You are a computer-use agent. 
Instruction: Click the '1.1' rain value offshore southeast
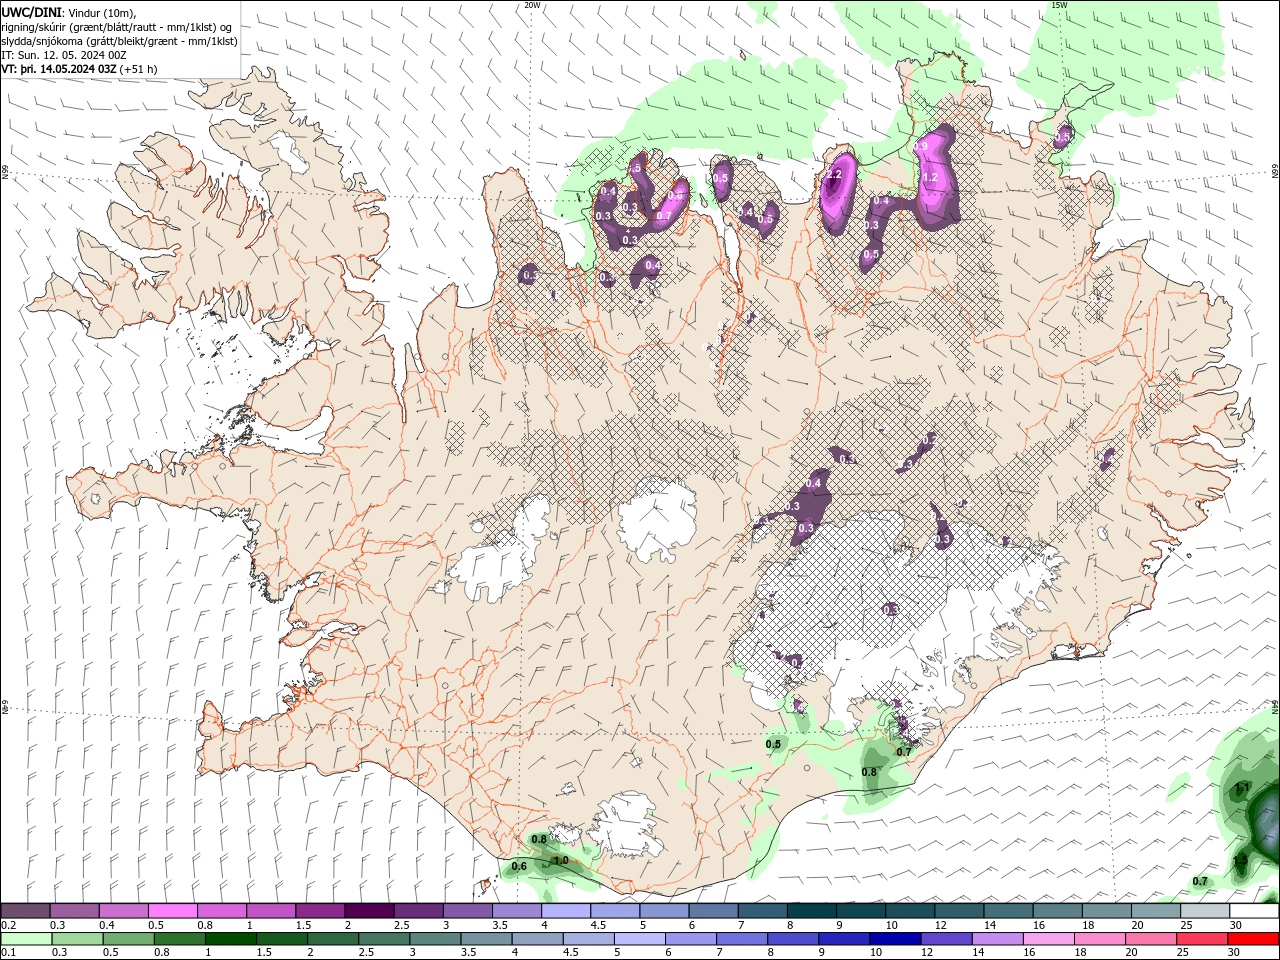pyautogui.click(x=1242, y=788)
